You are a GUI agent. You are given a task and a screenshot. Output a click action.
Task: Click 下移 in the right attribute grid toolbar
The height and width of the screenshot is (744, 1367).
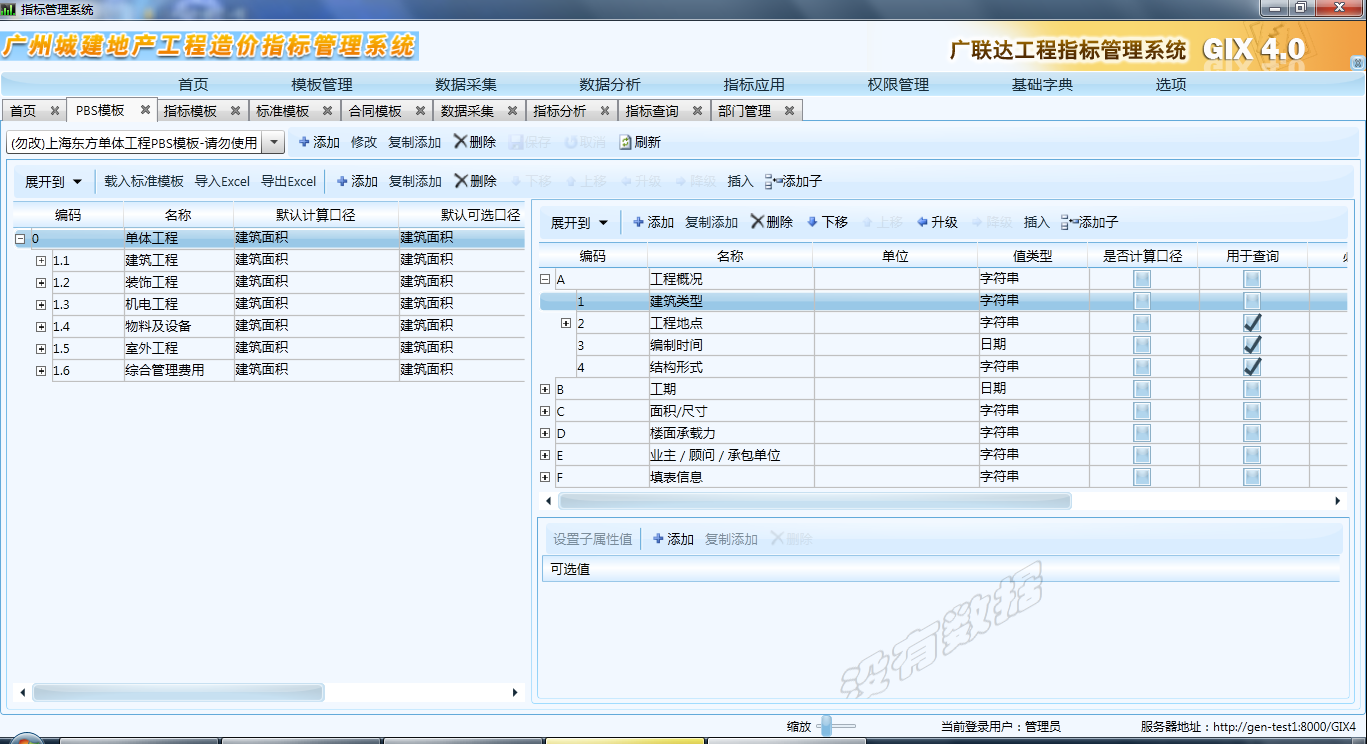click(828, 222)
